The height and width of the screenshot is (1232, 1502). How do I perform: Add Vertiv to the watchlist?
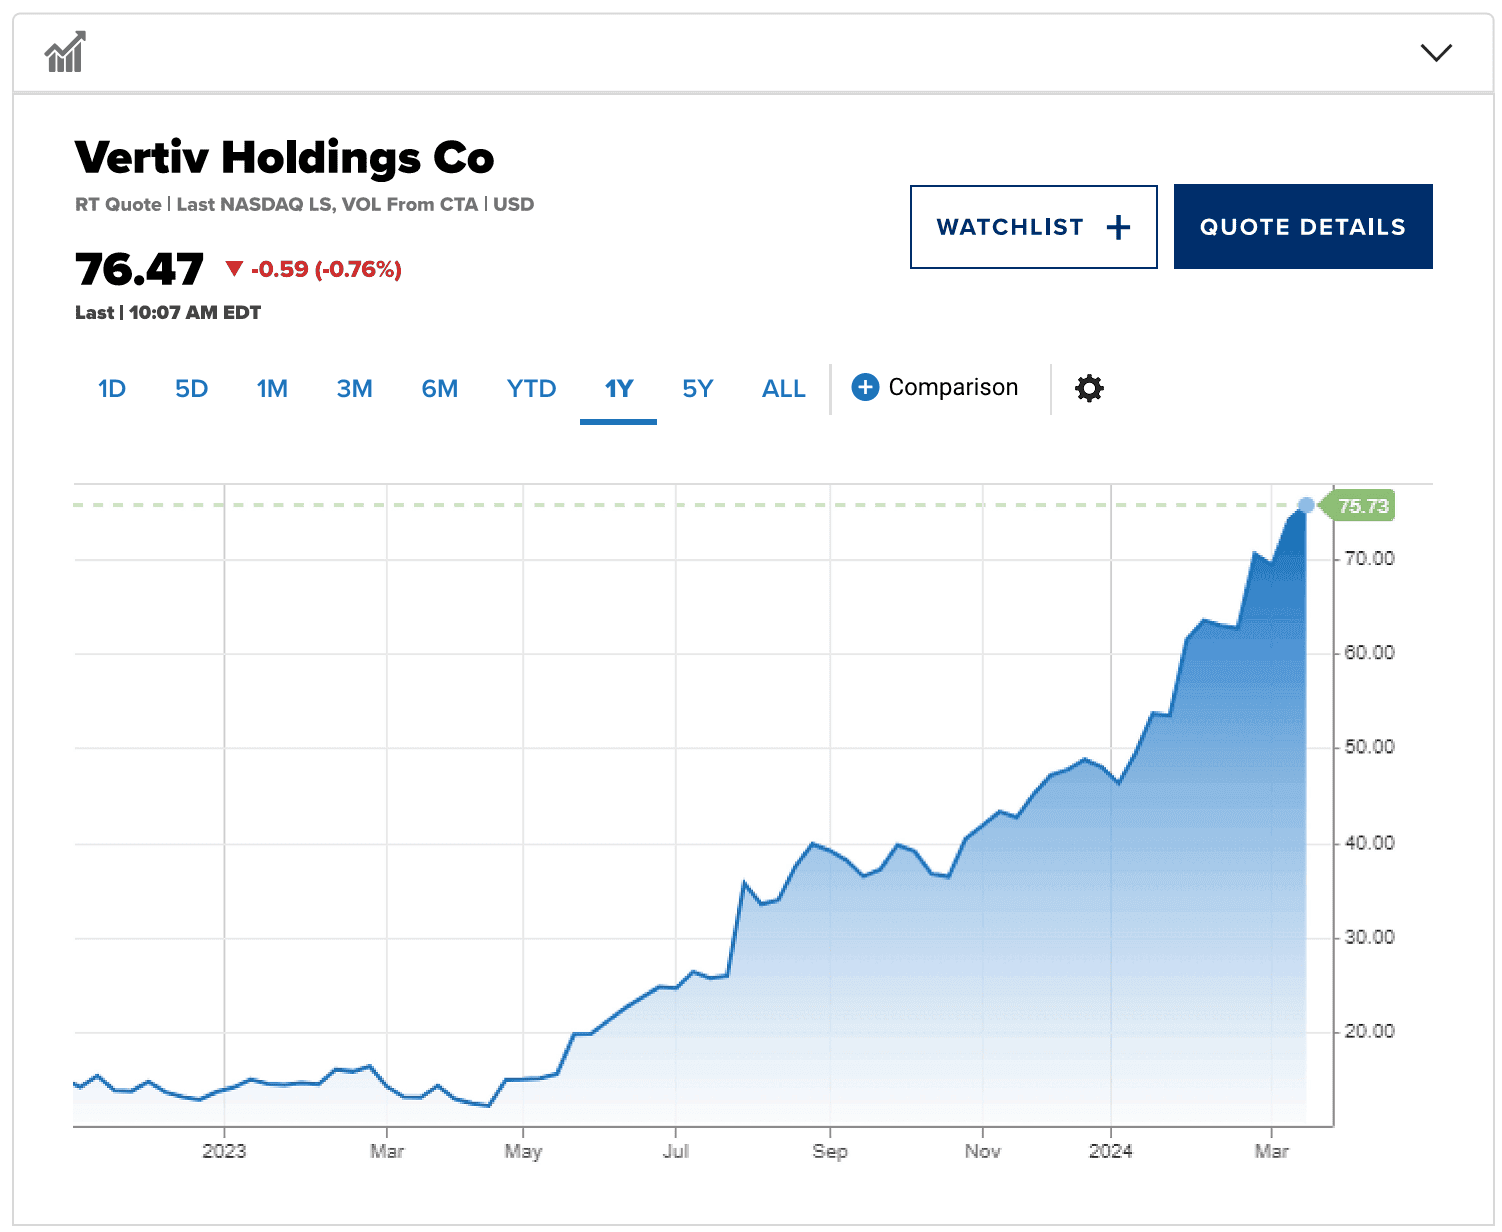[1033, 227]
